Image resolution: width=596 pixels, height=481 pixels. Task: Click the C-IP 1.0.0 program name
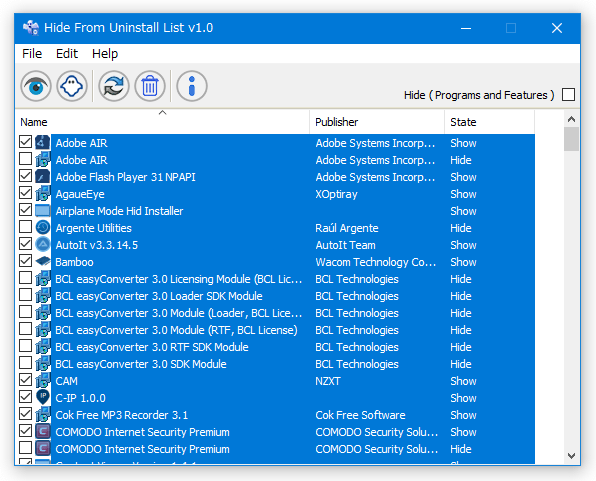[x=81, y=398]
